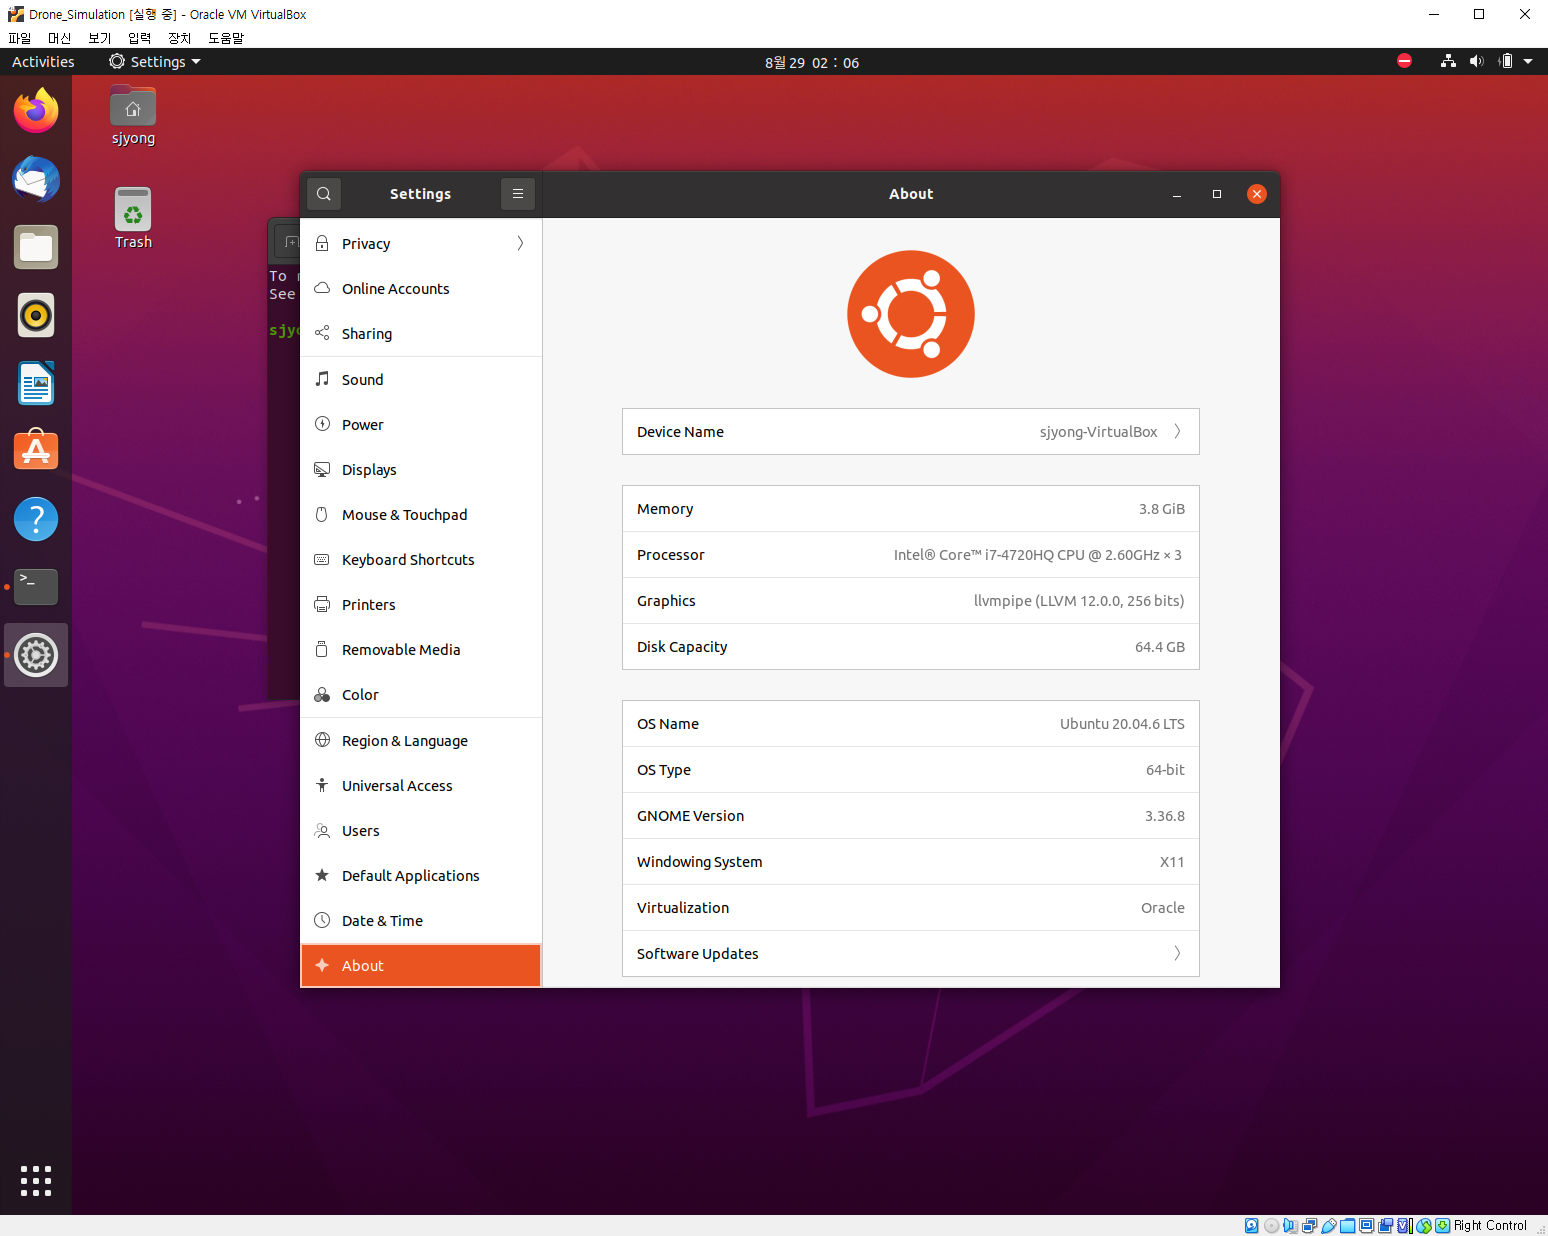Select Keyboard Shortcuts settings
The image size is (1548, 1236).
click(x=421, y=559)
